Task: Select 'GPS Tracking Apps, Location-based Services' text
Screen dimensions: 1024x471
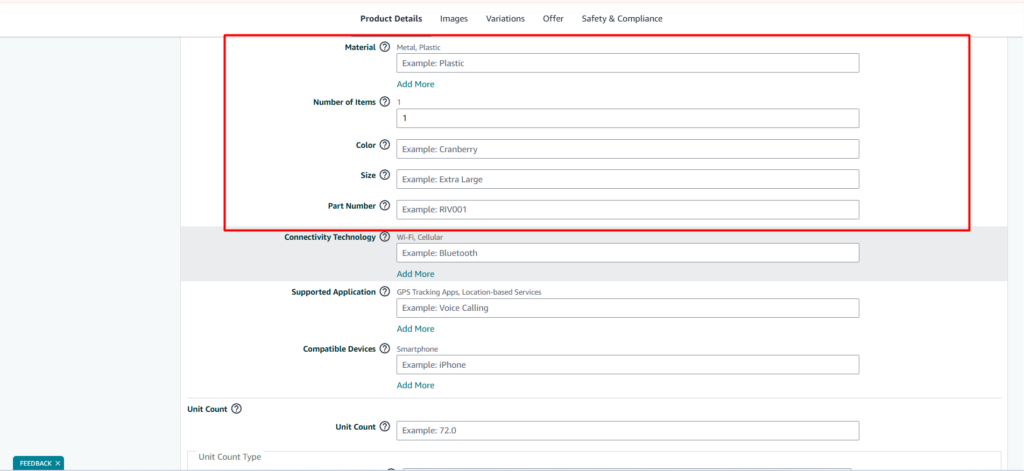Action: tap(469, 292)
